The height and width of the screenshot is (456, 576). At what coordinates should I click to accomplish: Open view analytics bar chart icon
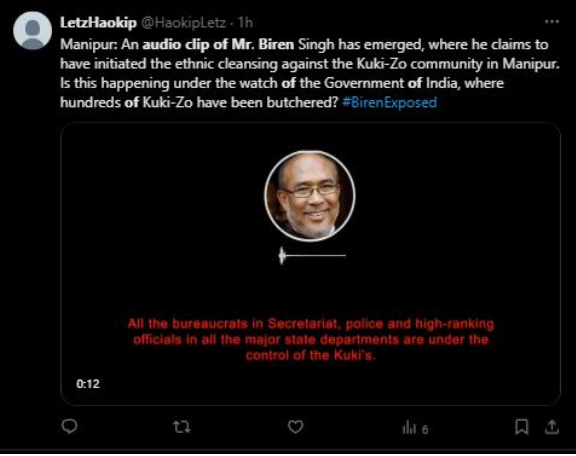point(409,427)
